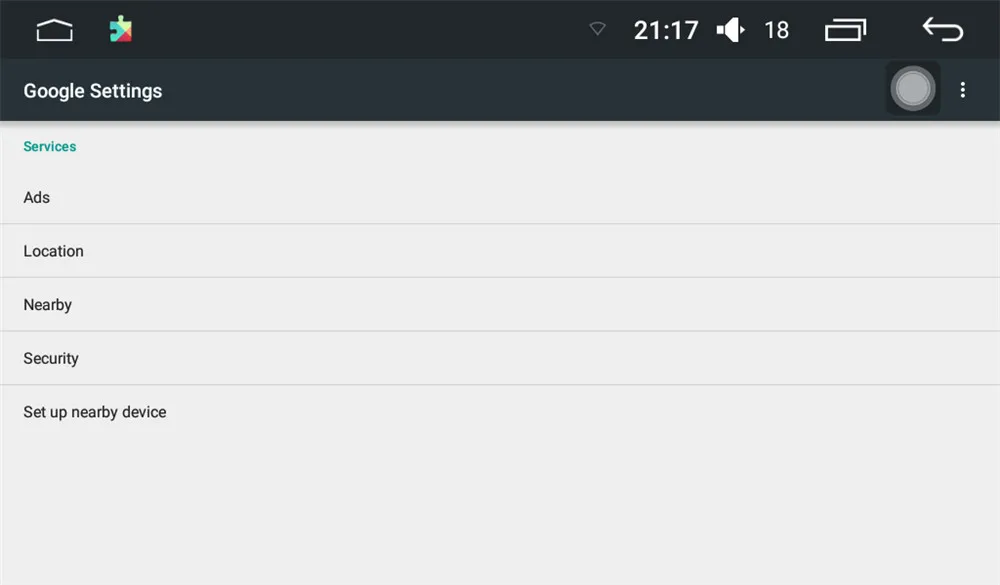
Task: Click blank area below Set up nearby device
Action: click(500, 510)
